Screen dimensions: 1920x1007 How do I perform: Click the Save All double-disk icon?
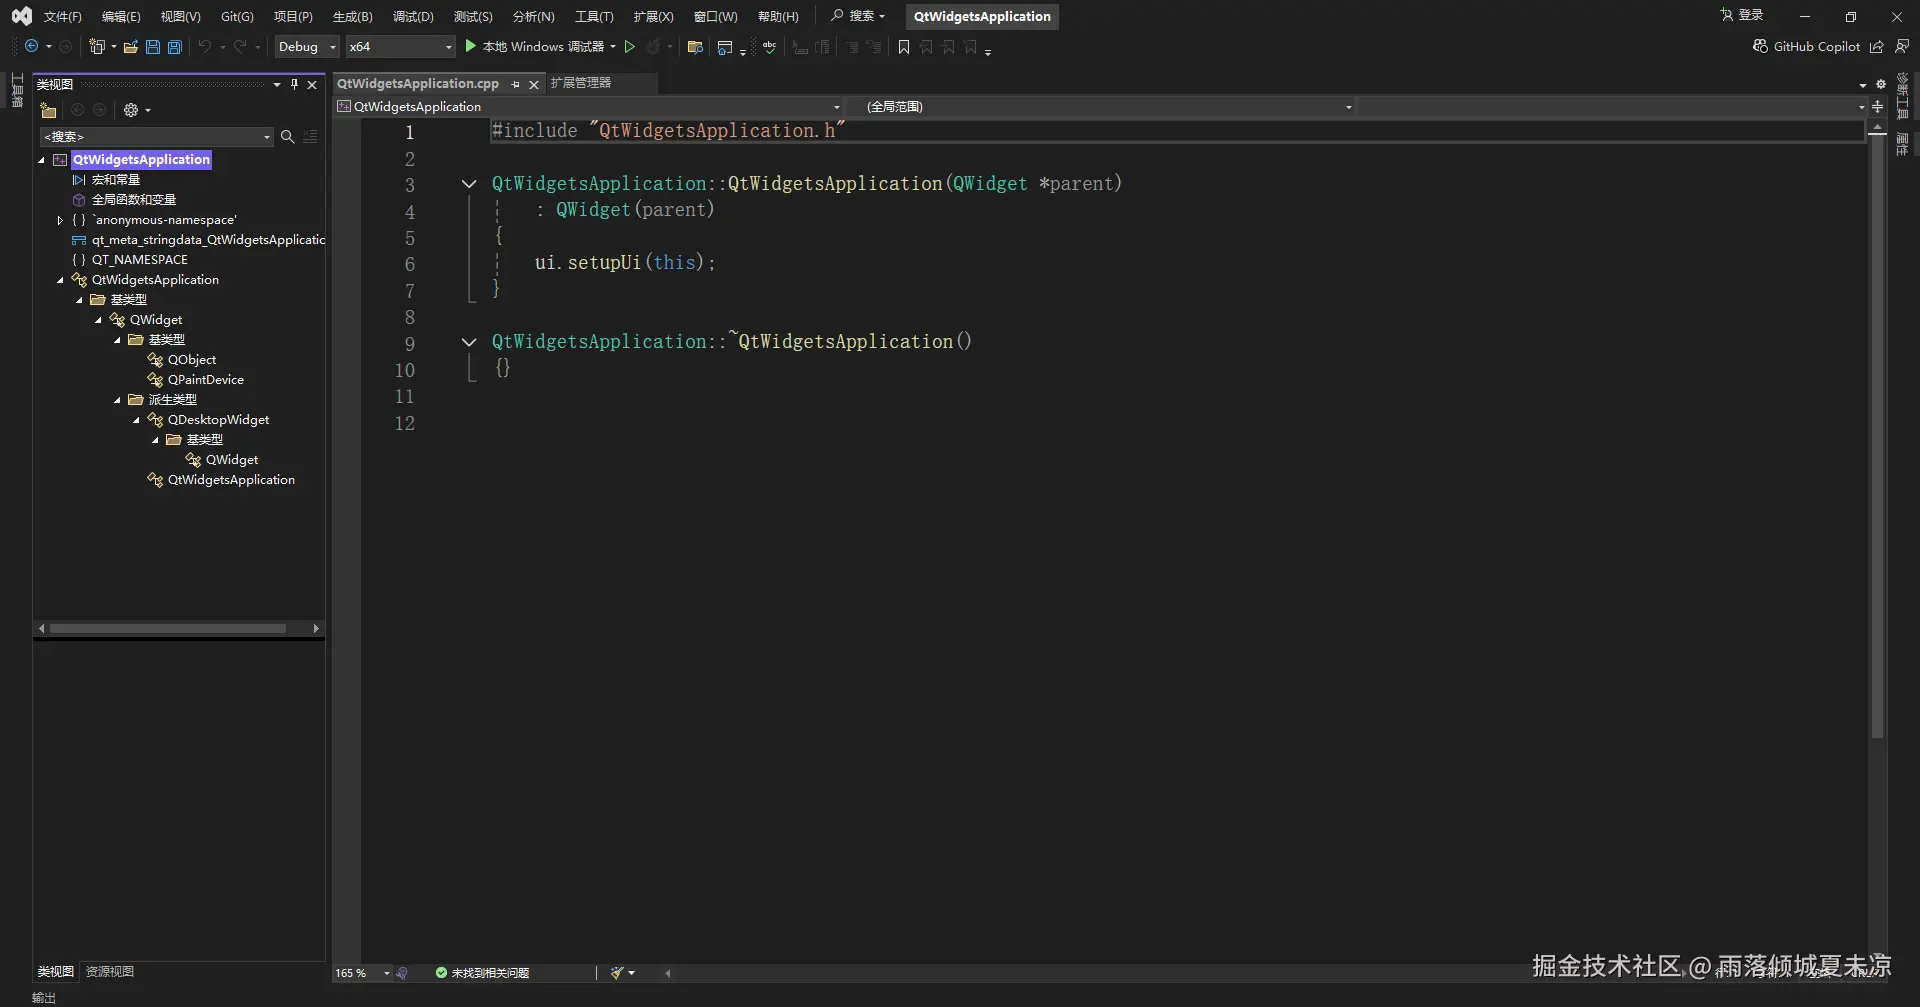click(x=175, y=47)
